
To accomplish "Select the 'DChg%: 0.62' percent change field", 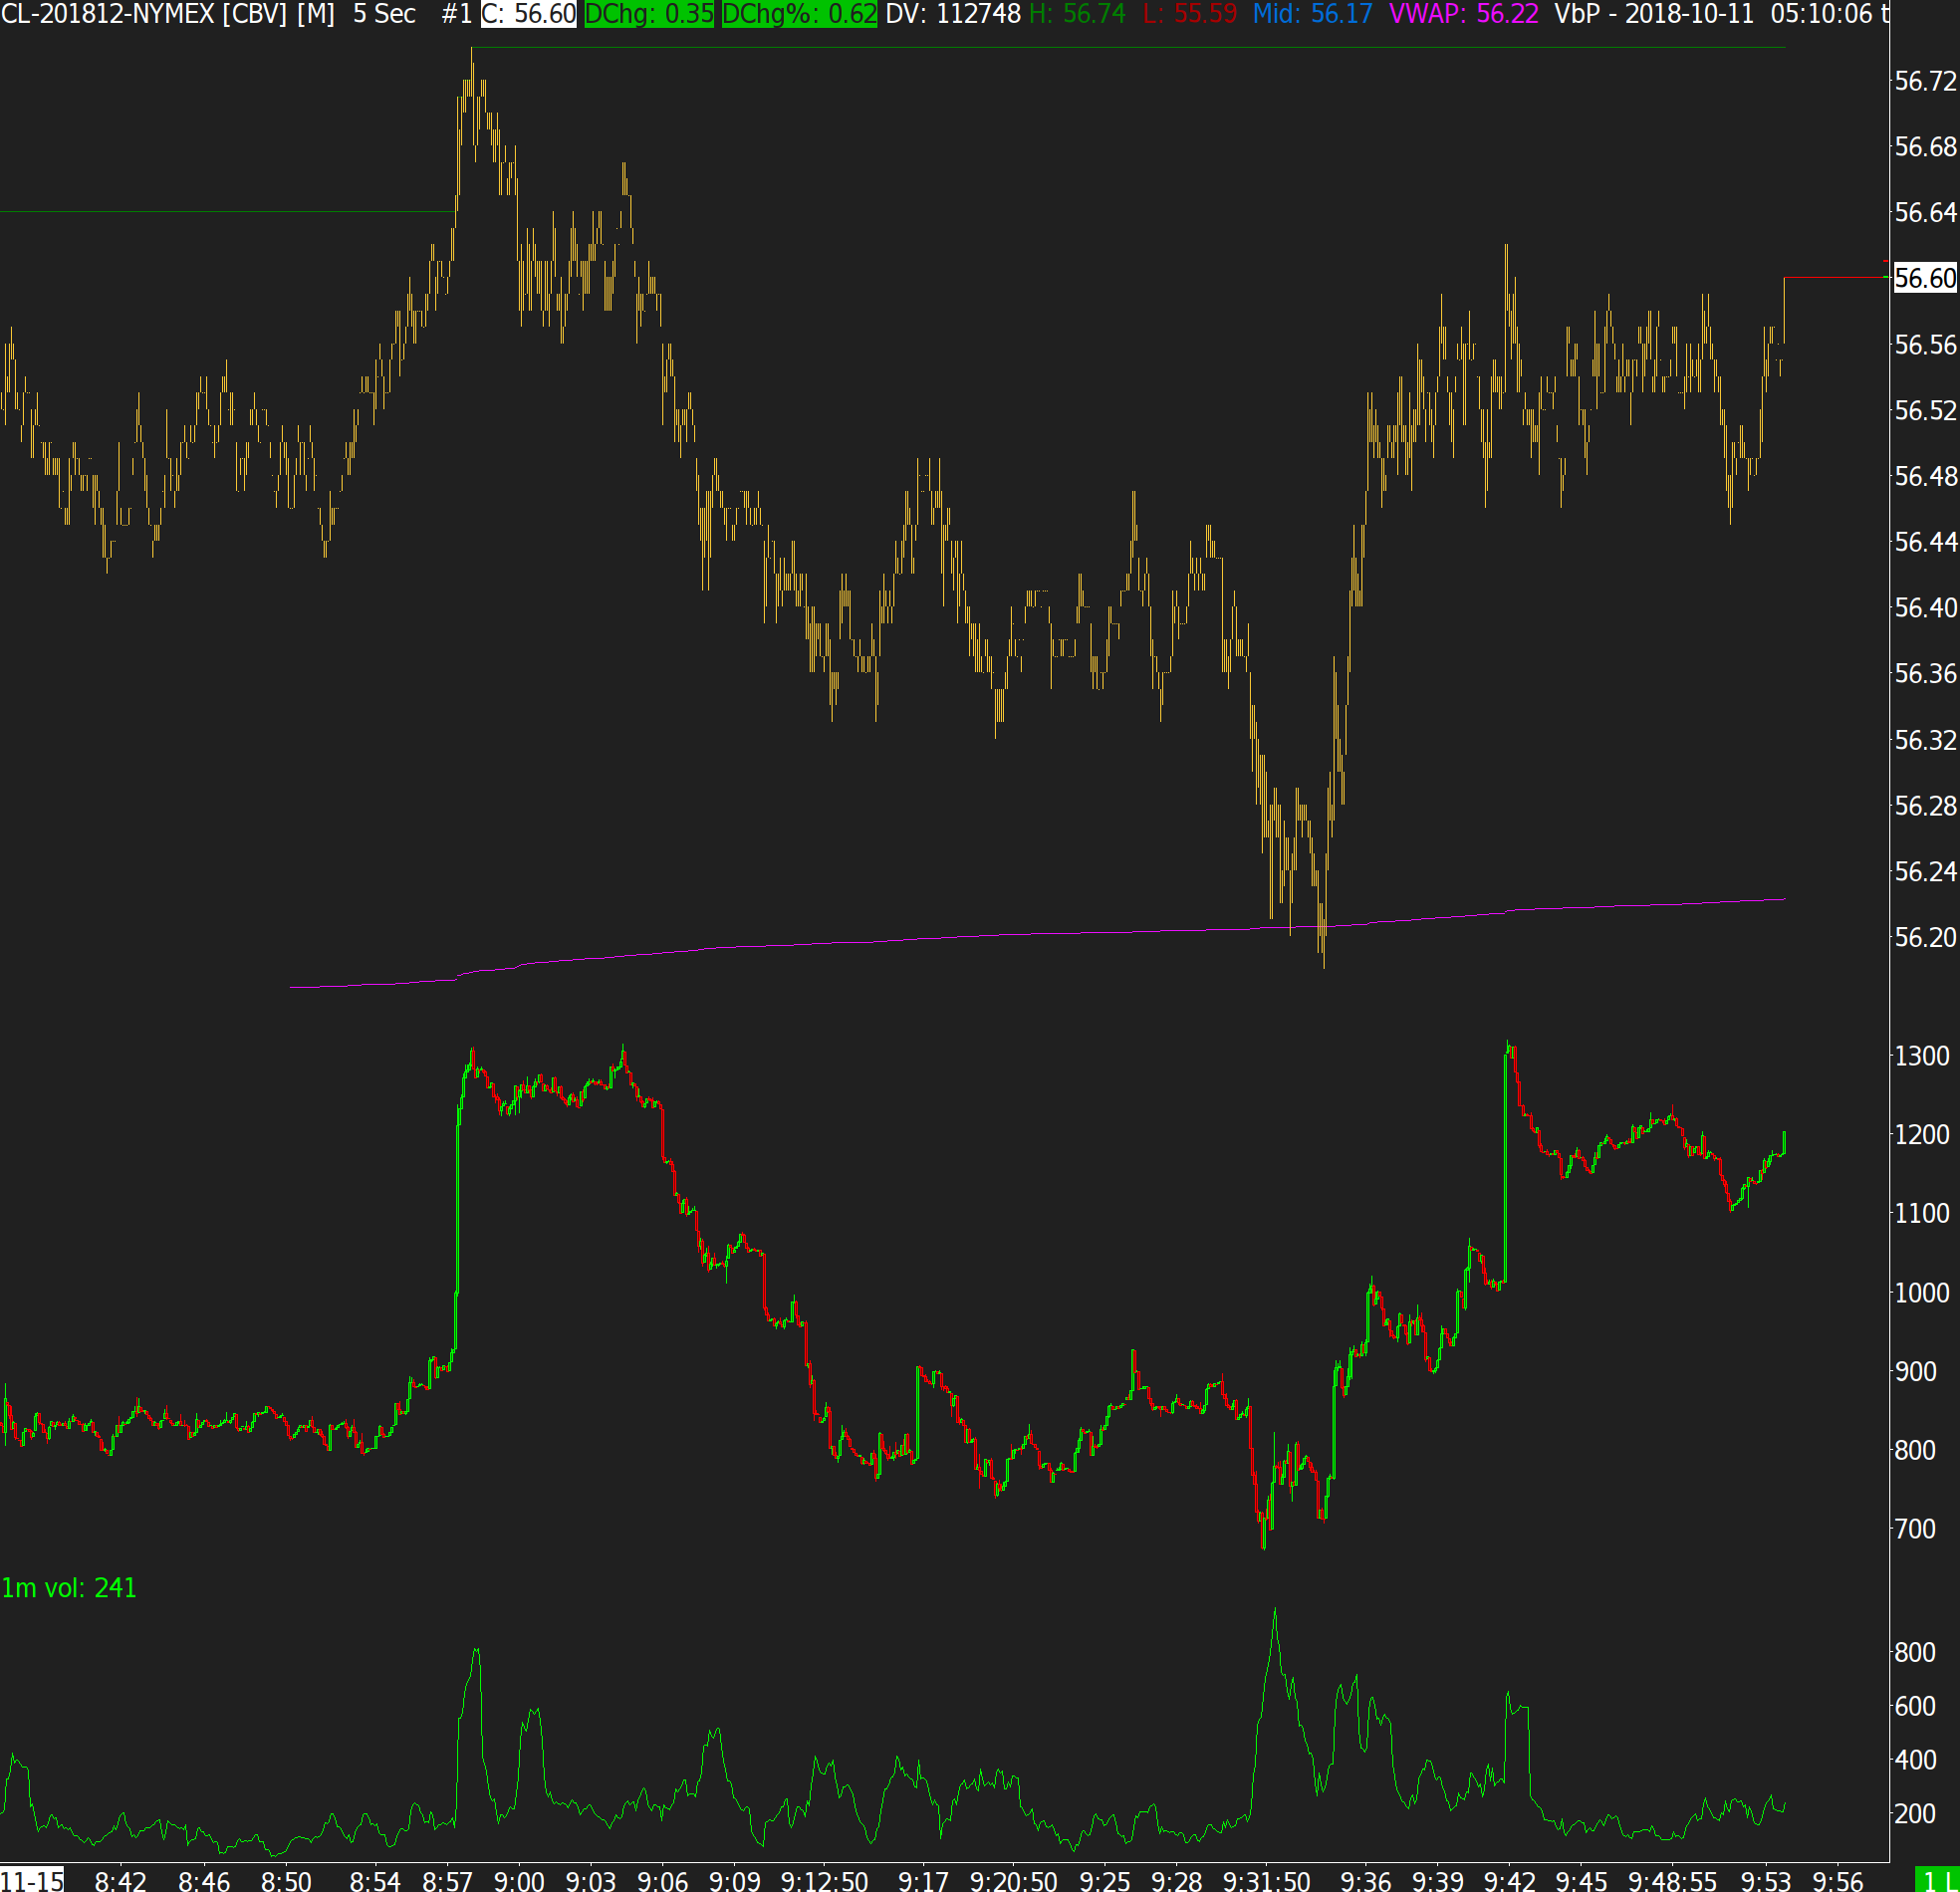I will 799,14.
